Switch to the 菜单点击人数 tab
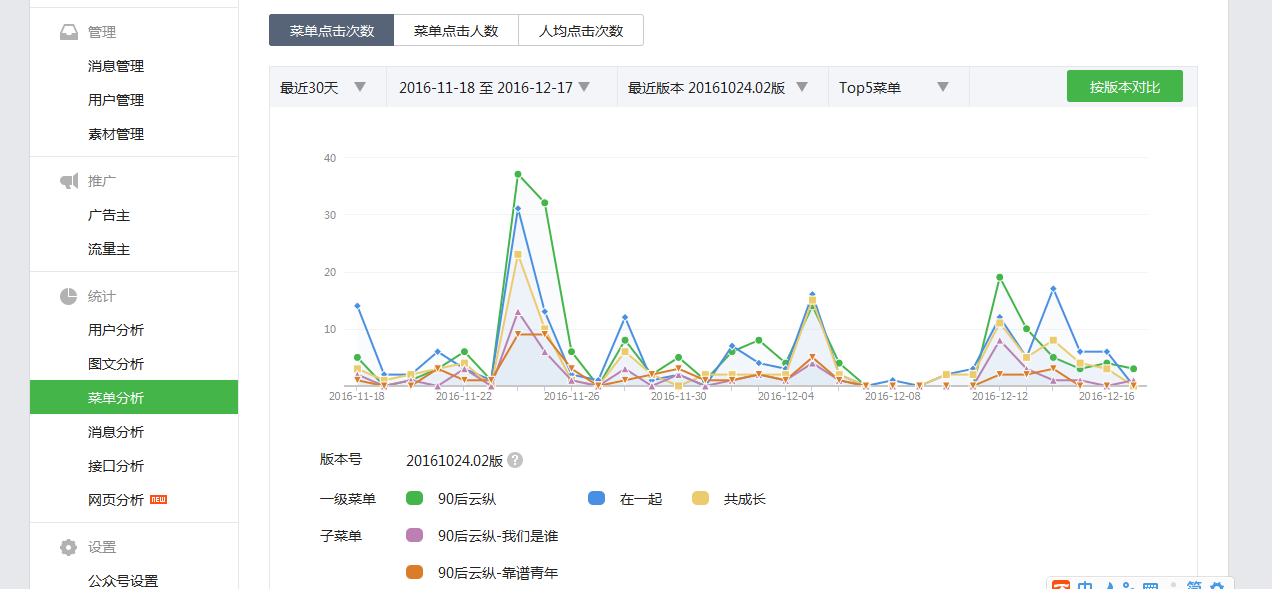The height and width of the screenshot is (589, 1272). 456,30
